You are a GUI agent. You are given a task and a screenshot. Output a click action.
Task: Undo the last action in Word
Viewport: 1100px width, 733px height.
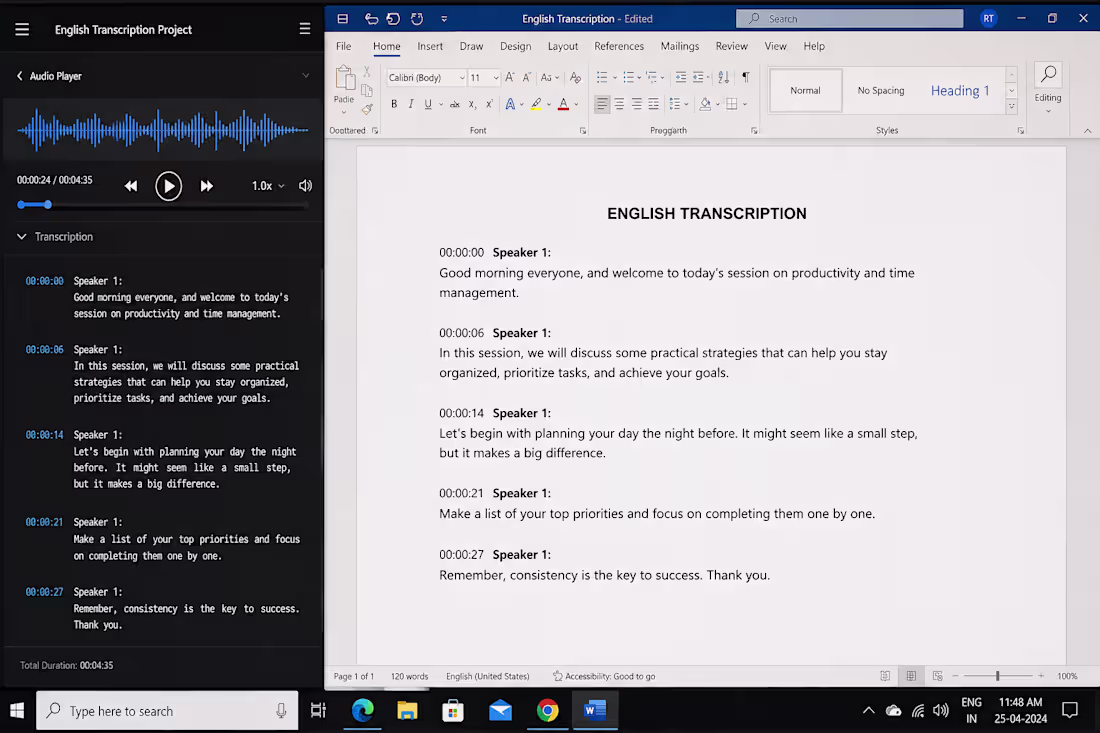tap(370, 19)
